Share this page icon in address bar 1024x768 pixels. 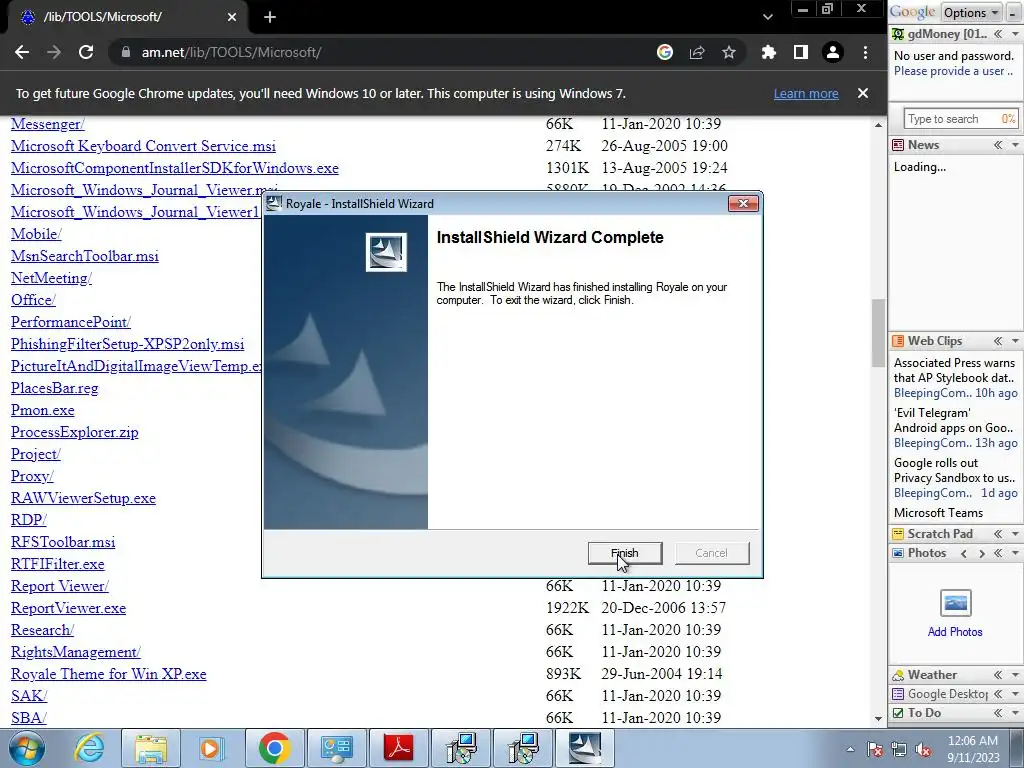pyautogui.click(x=697, y=52)
